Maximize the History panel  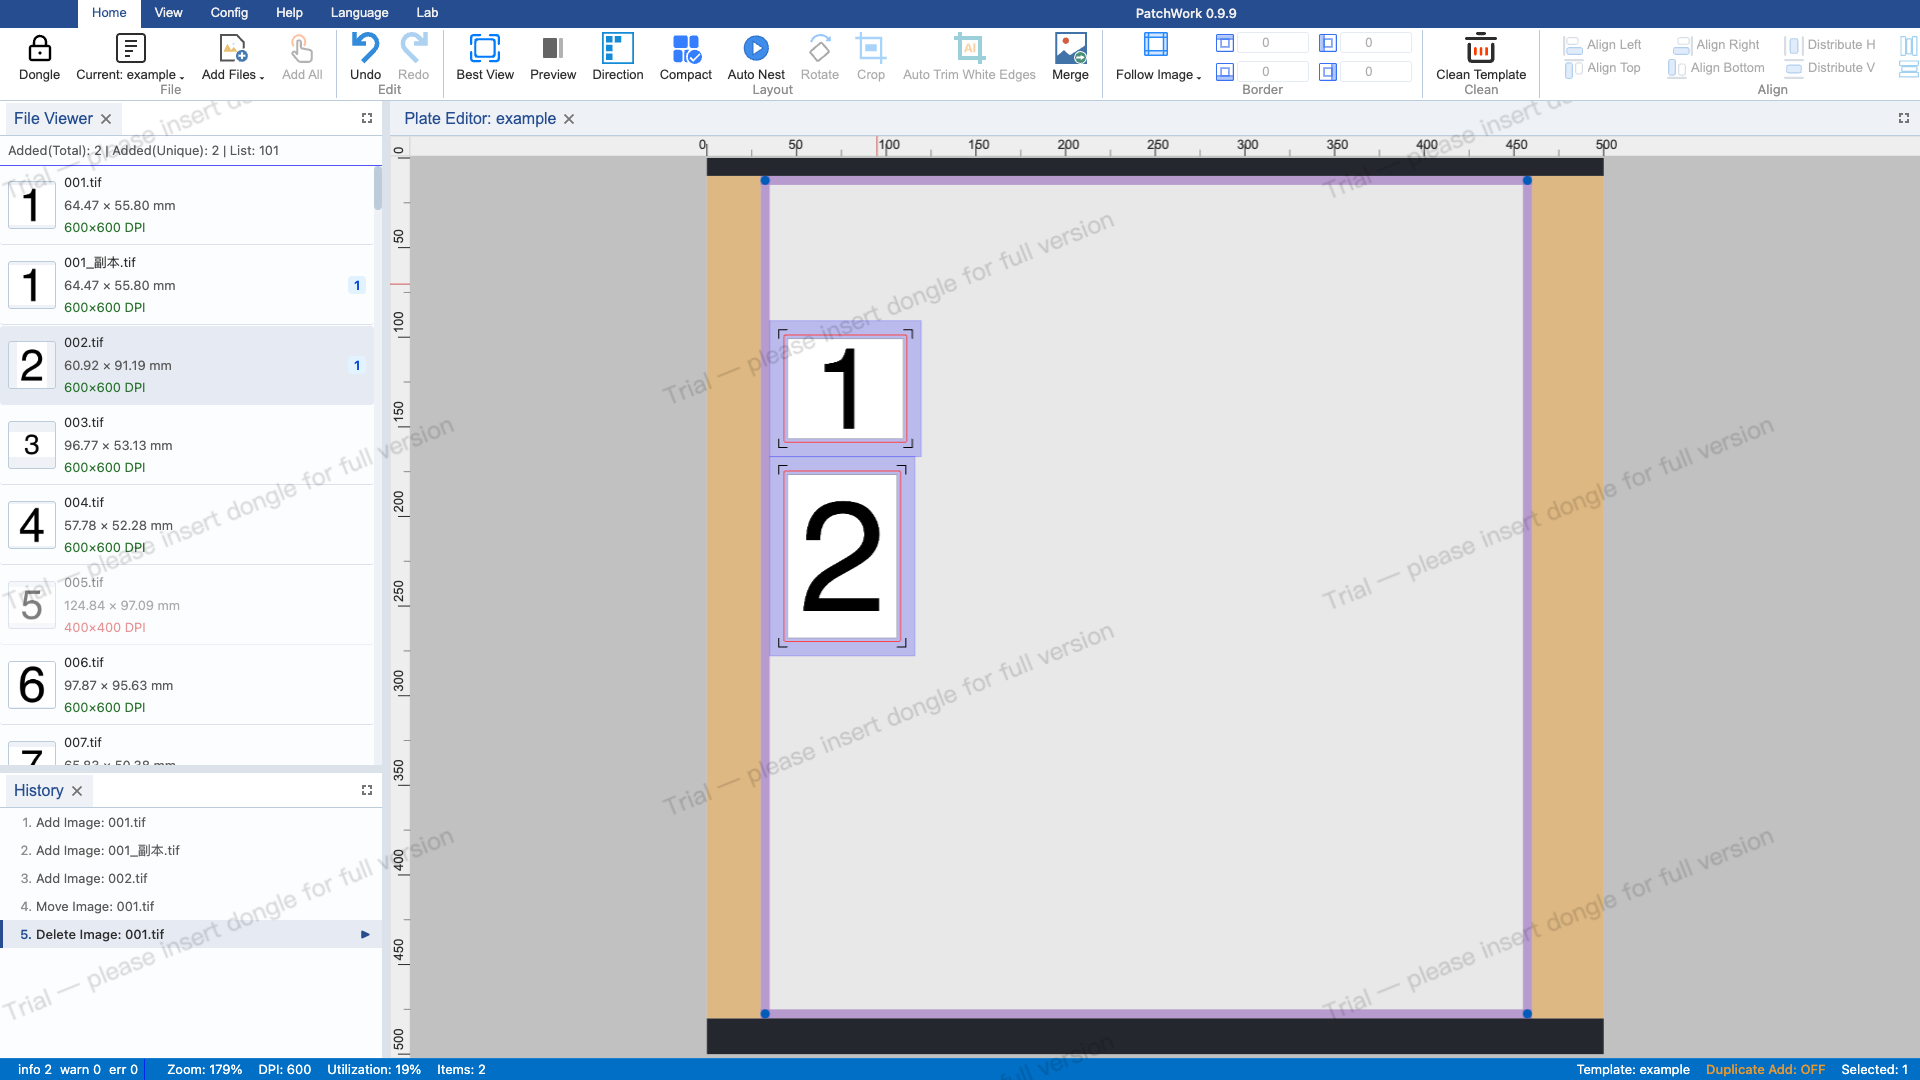[x=367, y=790]
